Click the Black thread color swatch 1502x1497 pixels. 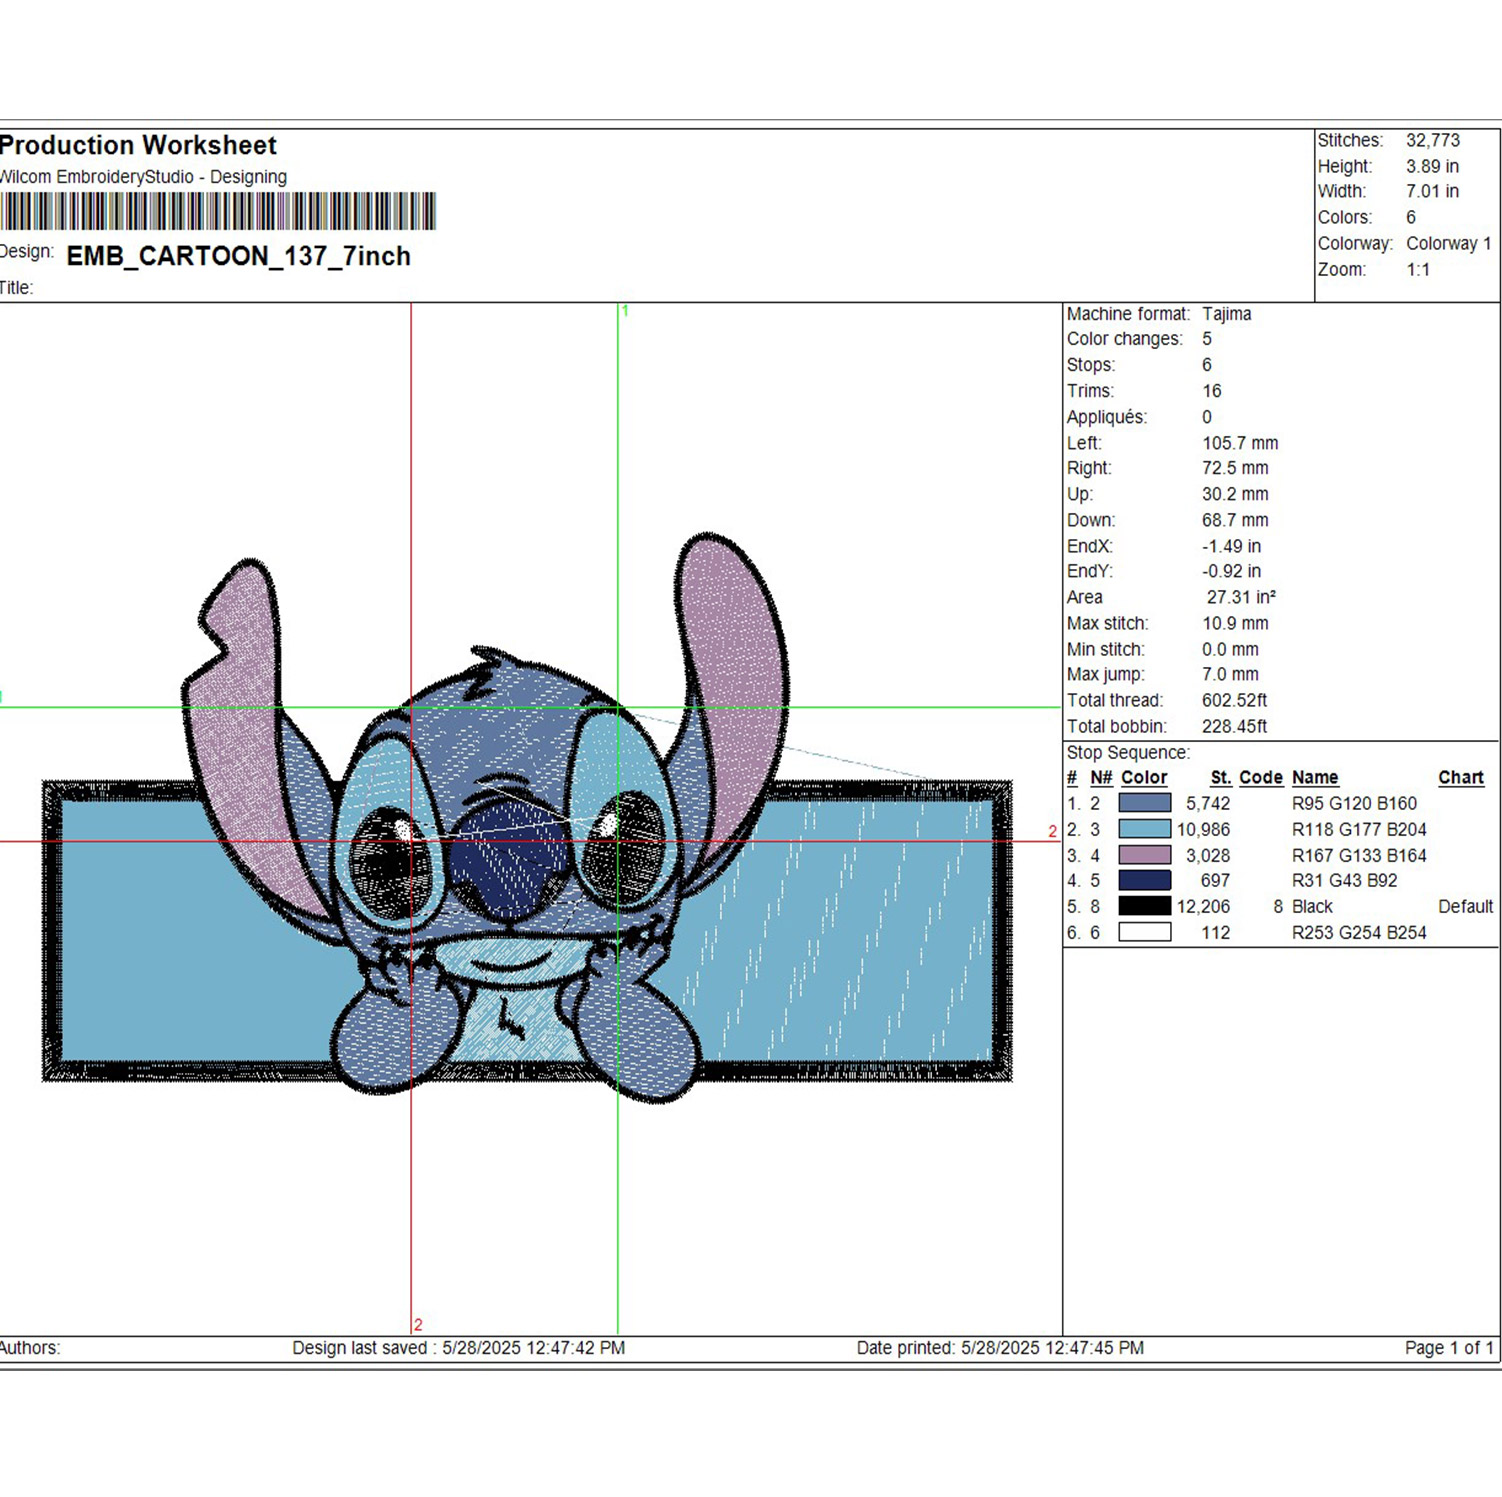[x=1144, y=906]
